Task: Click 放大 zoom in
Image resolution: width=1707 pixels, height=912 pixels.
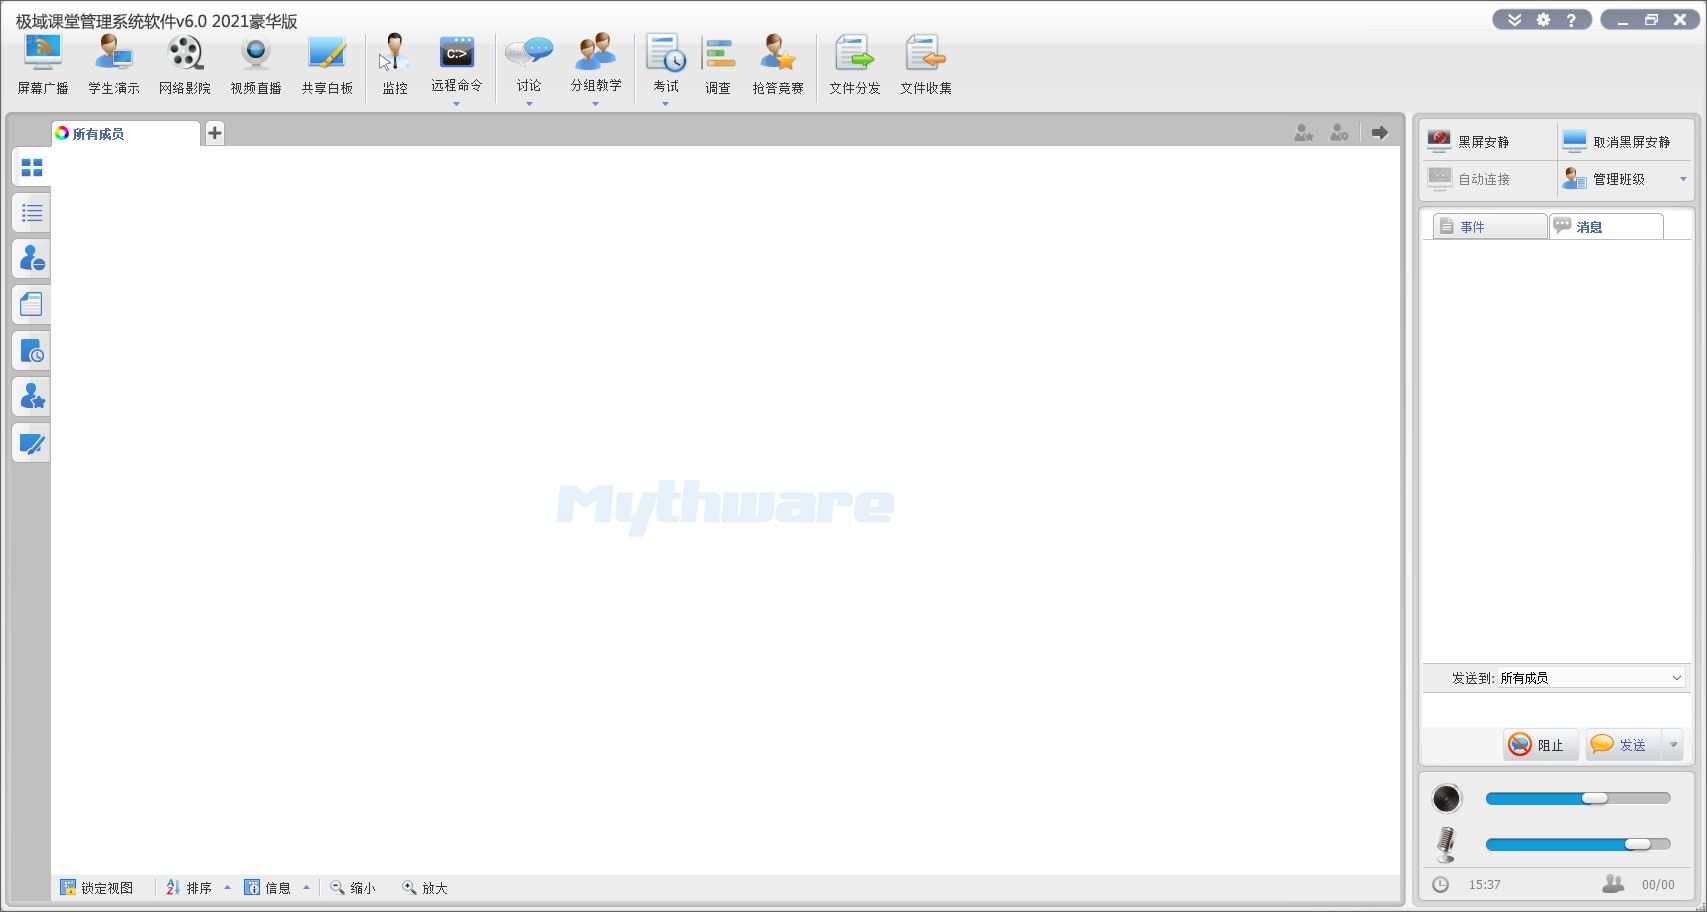Action: pyautogui.click(x=425, y=888)
